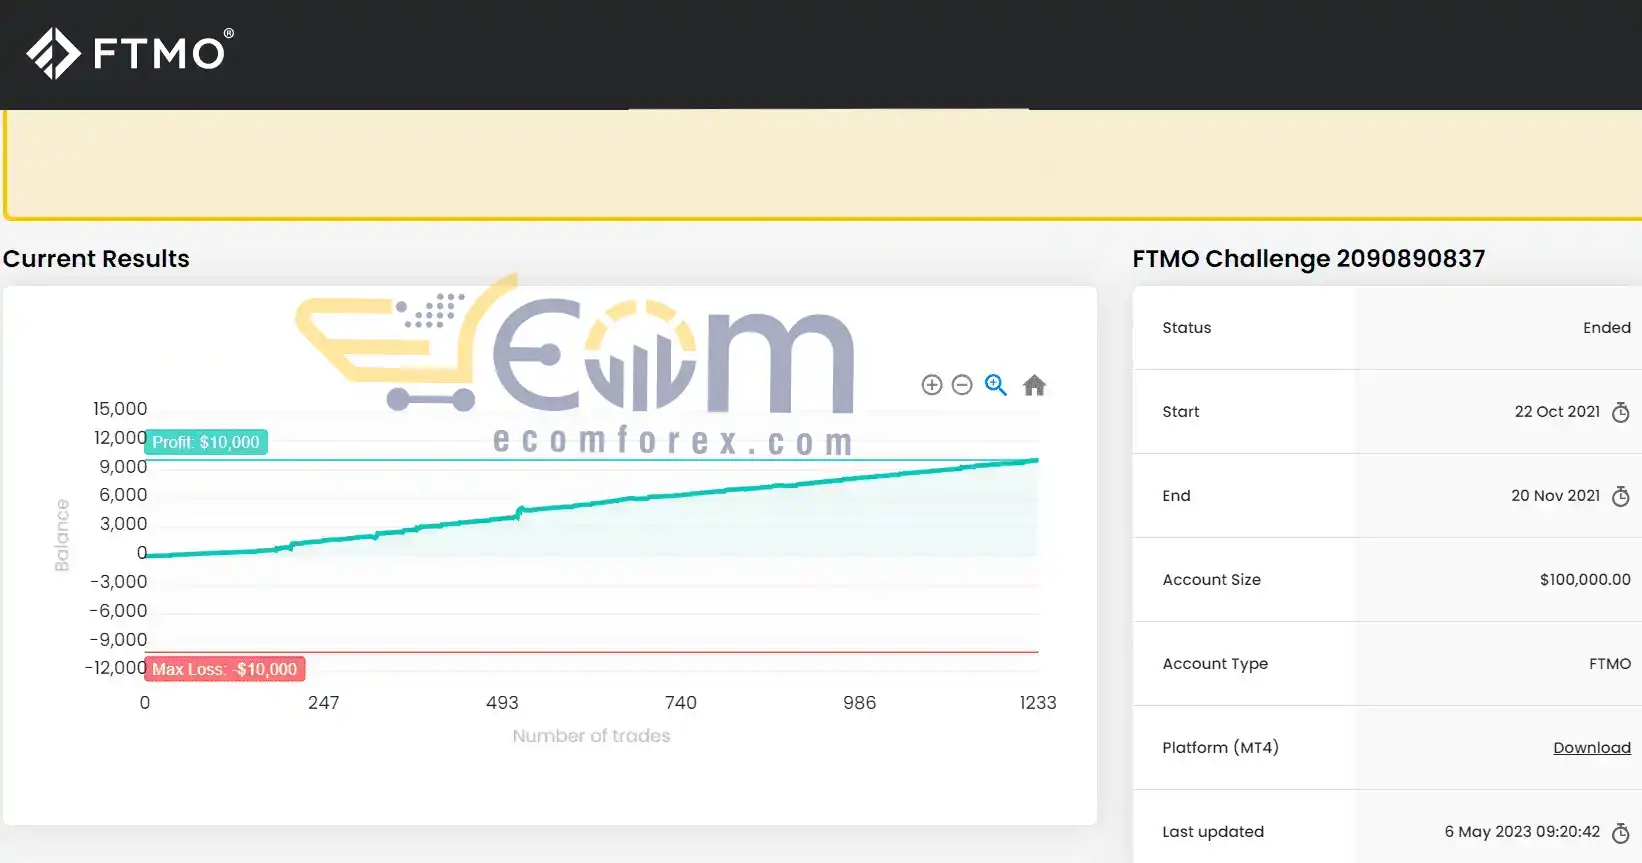This screenshot has height=863, width=1642.
Task: Zoom in on the balance chart
Action: click(932, 385)
